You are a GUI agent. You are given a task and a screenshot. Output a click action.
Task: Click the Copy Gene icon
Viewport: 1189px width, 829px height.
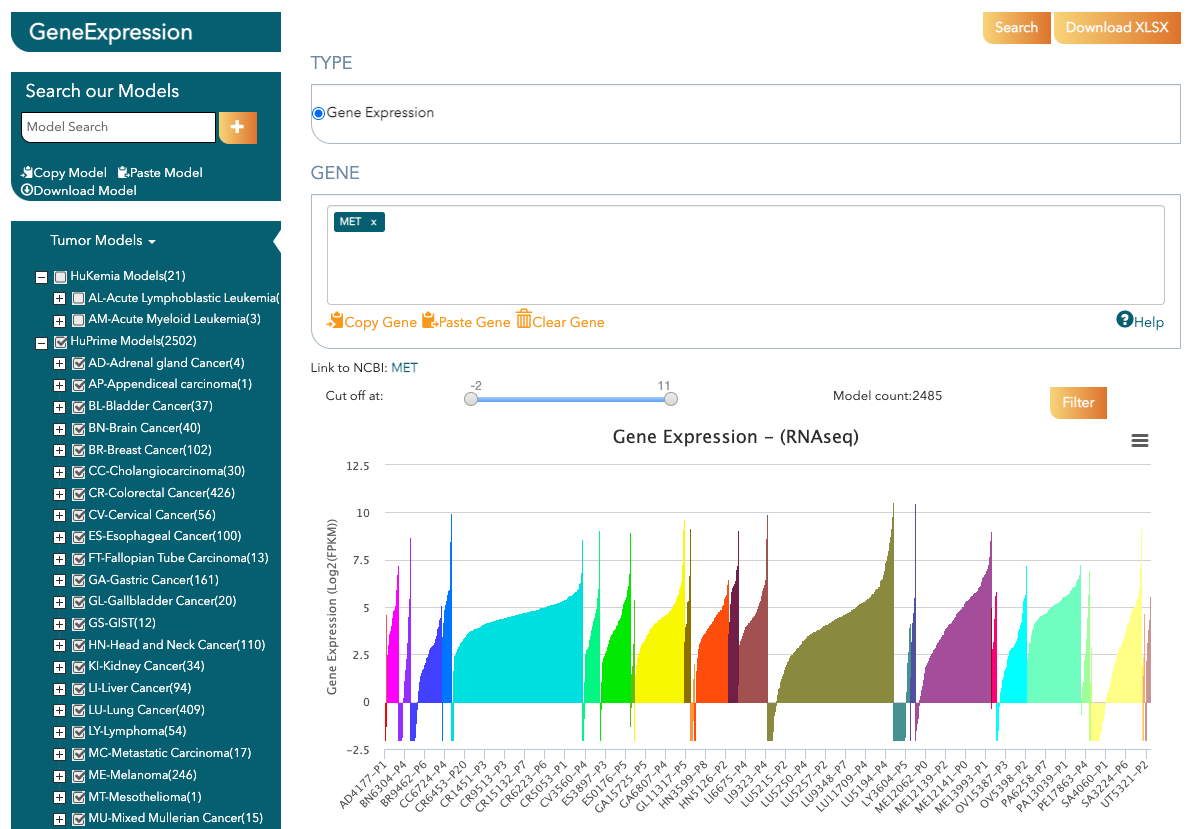click(x=335, y=321)
